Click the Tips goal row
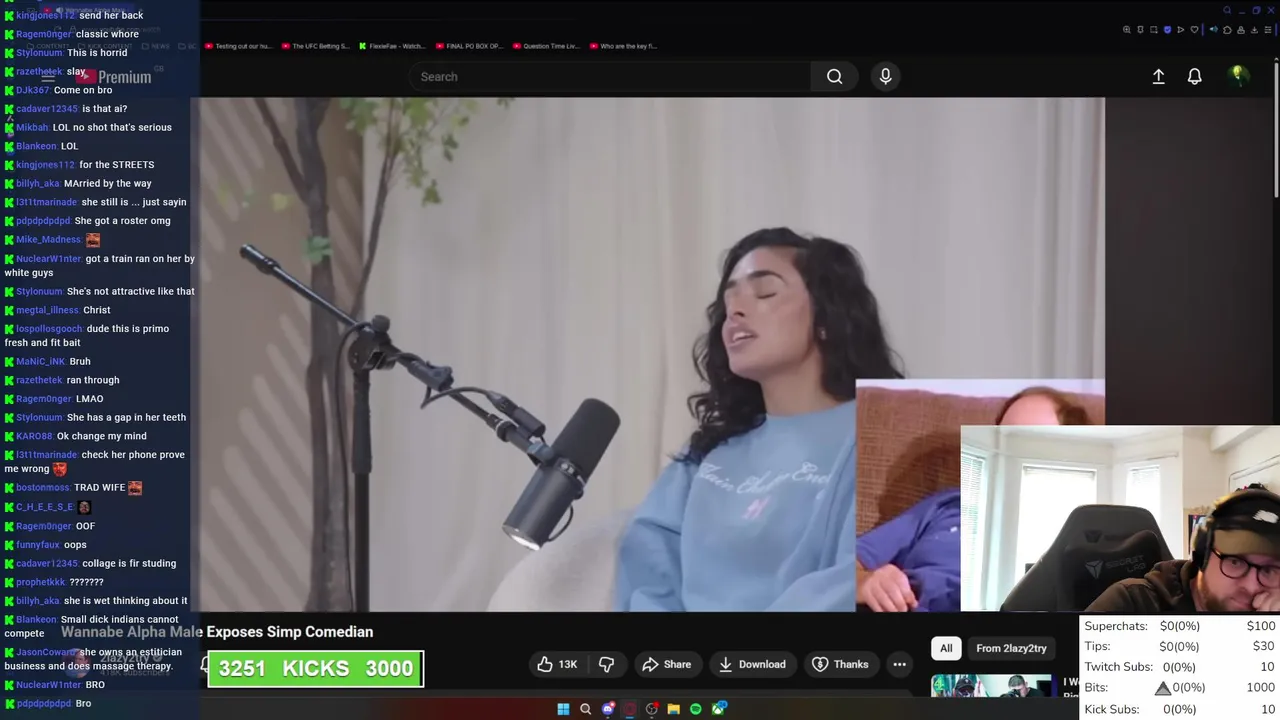The height and width of the screenshot is (720, 1280). [x=1180, y=646]
